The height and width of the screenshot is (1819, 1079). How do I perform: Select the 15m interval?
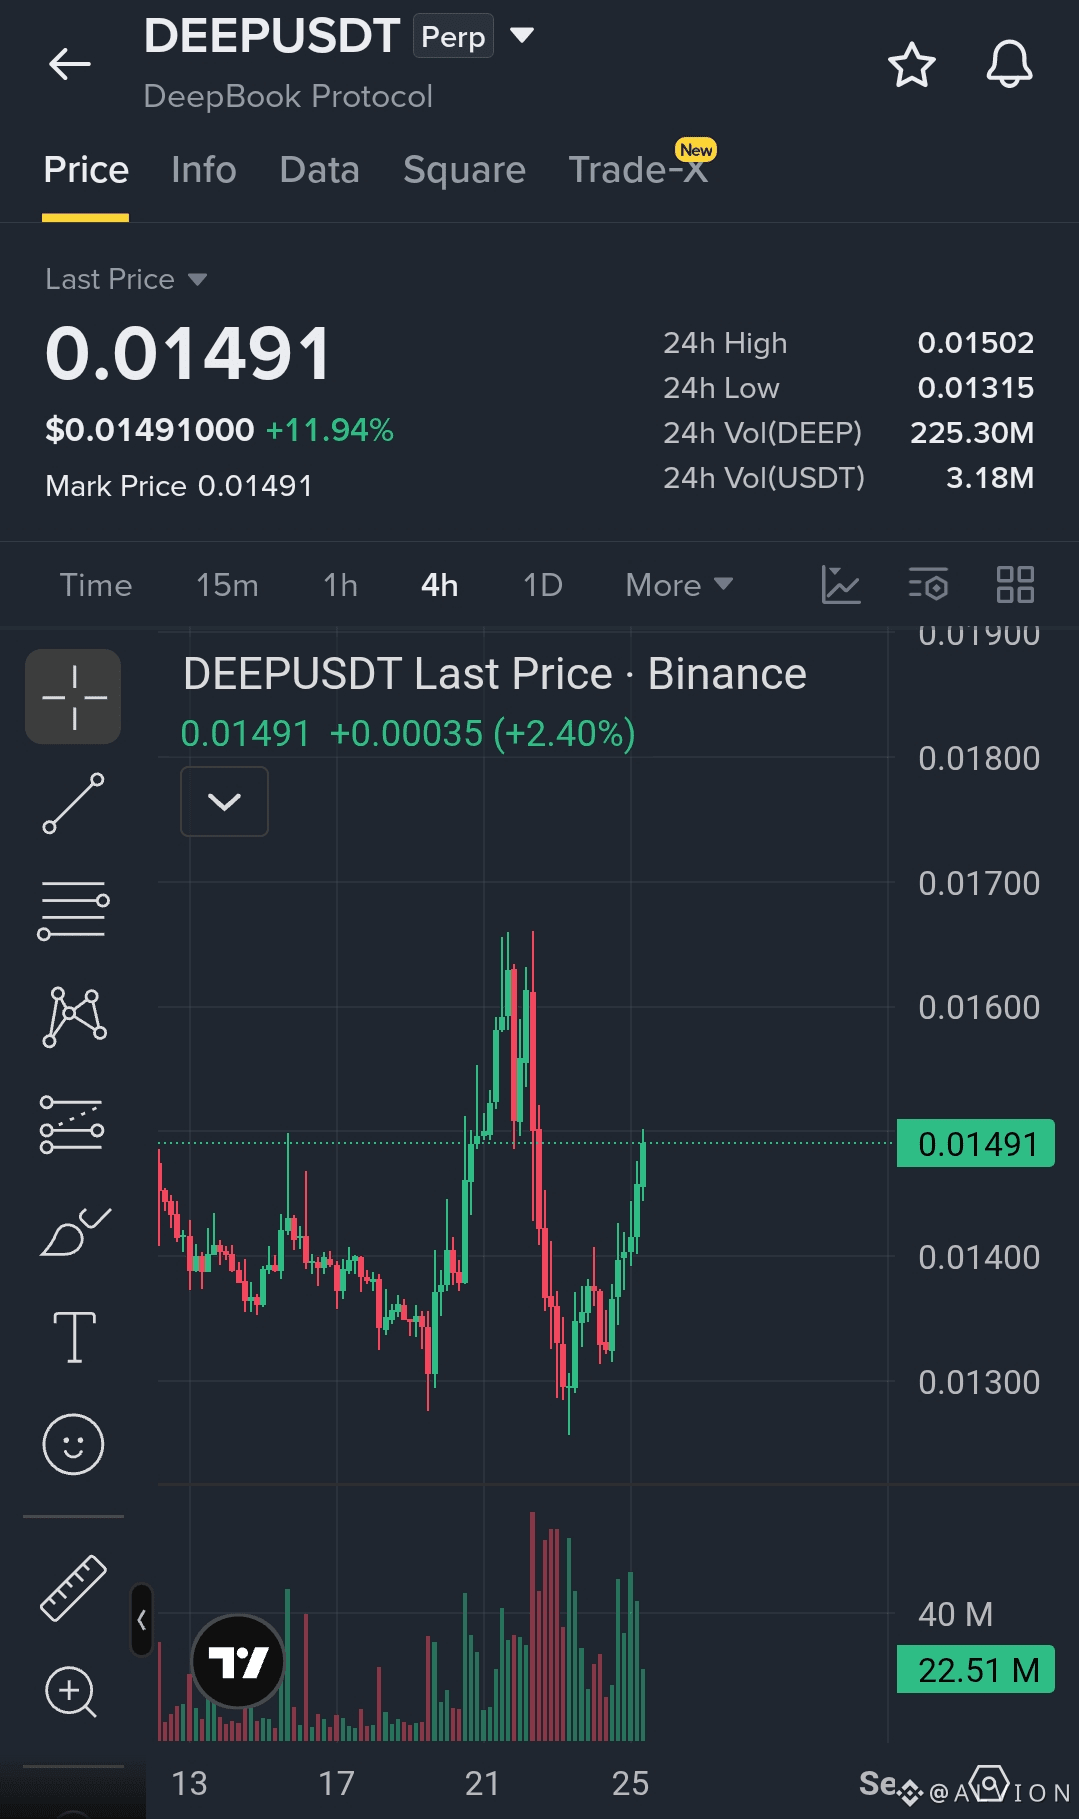point(227,585)
